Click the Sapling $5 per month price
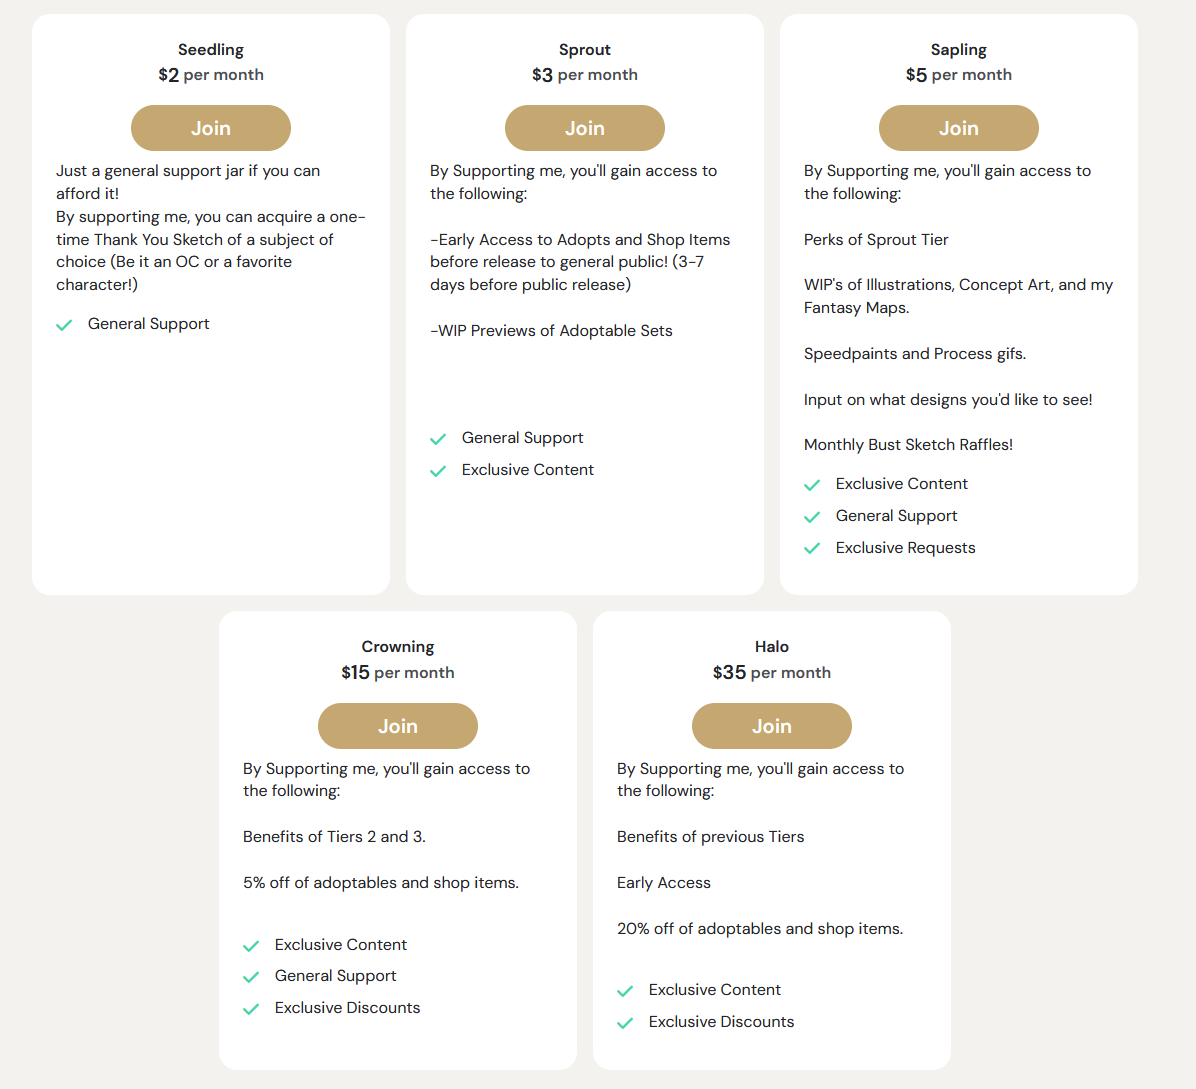Image resolution: width=1196 pixels, height=1089 pixels. tap(958, 75)
